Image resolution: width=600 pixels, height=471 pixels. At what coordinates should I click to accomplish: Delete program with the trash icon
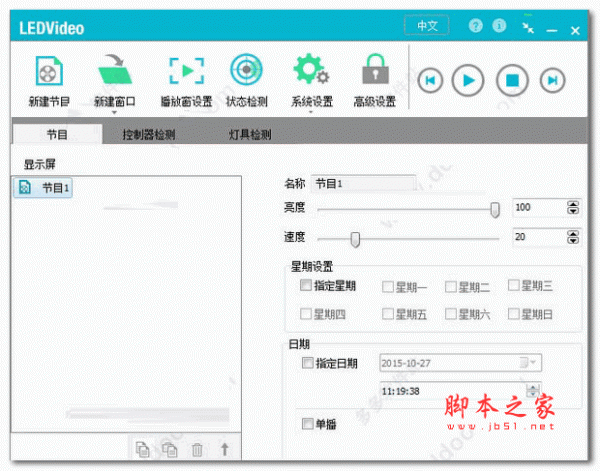pos(197,450)
